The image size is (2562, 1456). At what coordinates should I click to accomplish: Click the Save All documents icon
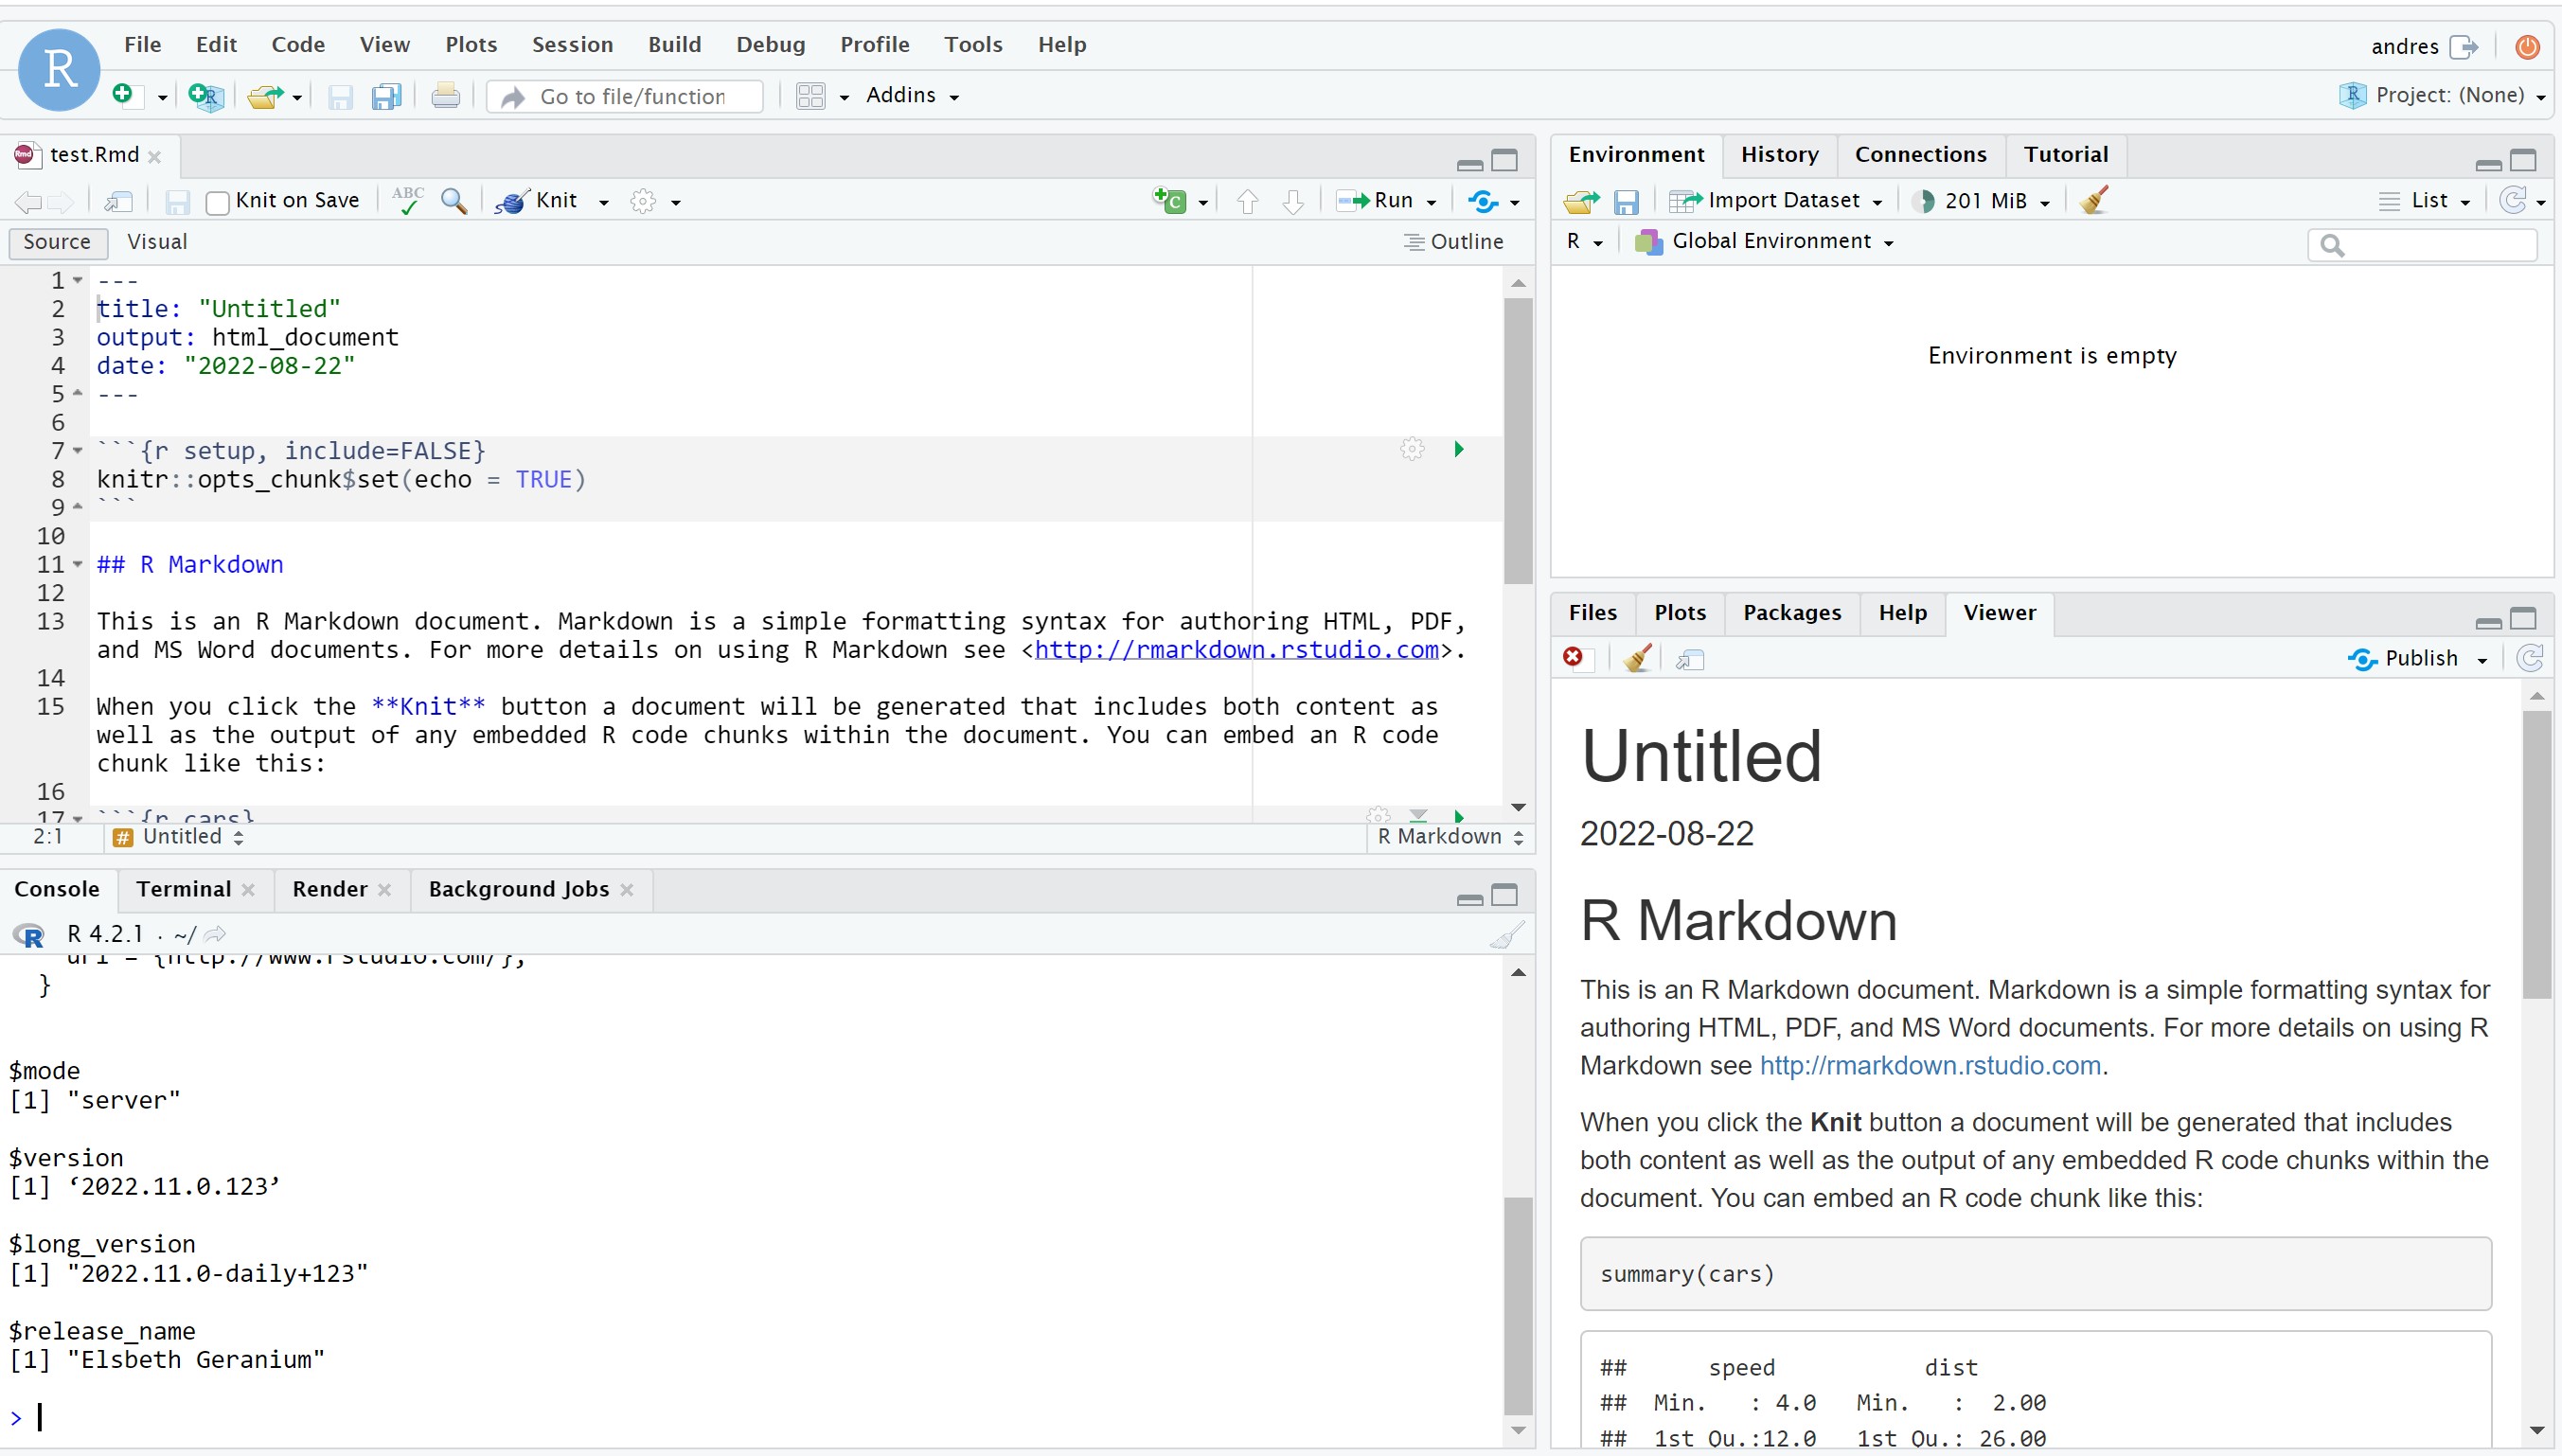[386, 96]
